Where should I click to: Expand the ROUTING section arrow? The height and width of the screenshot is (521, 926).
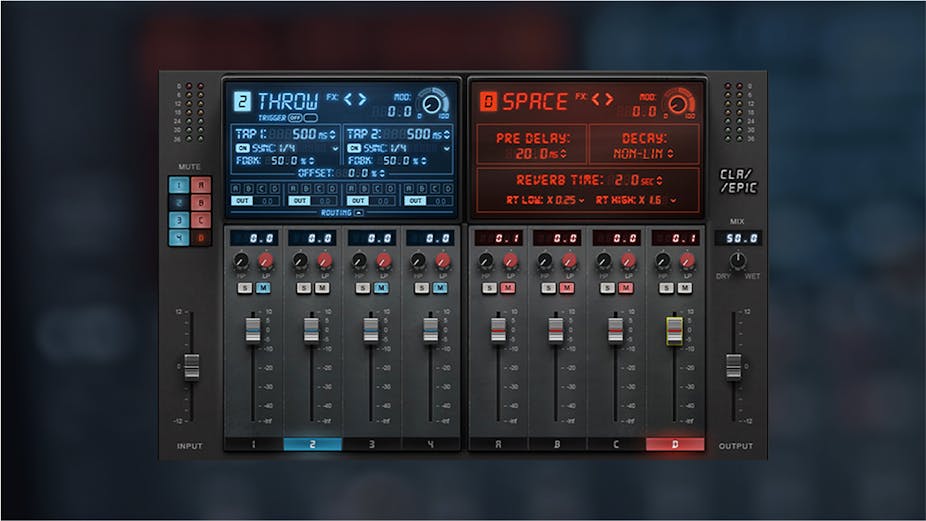click(x=359, y=213)
